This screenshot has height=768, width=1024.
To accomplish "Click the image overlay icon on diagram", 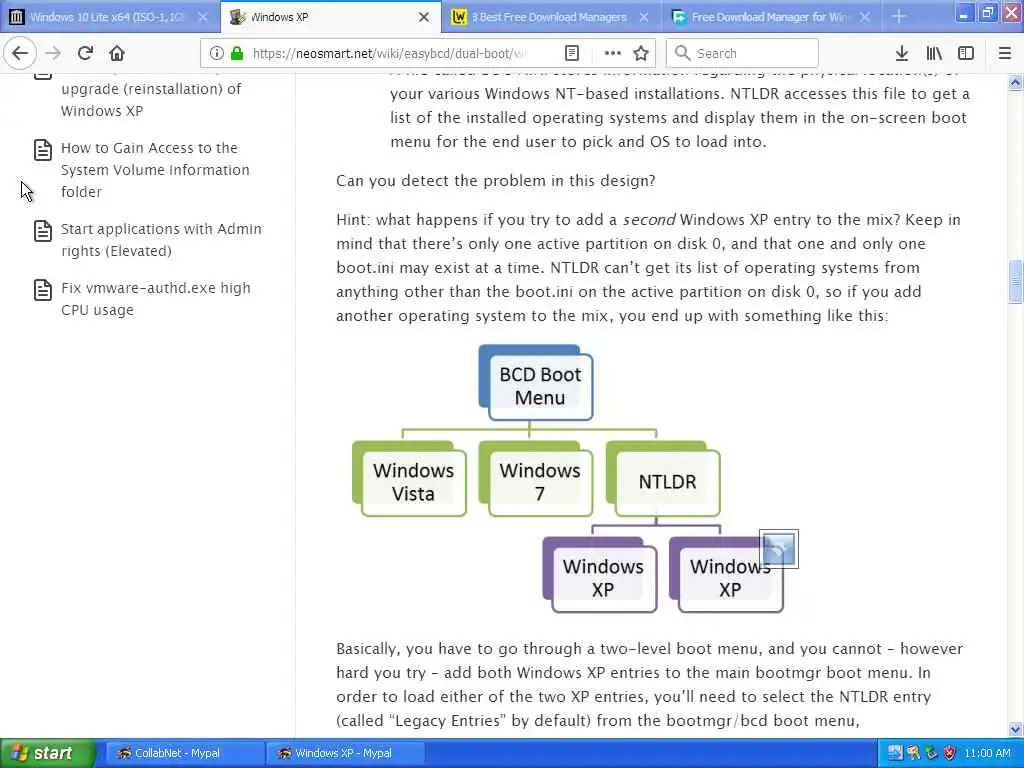I will 779,549.
